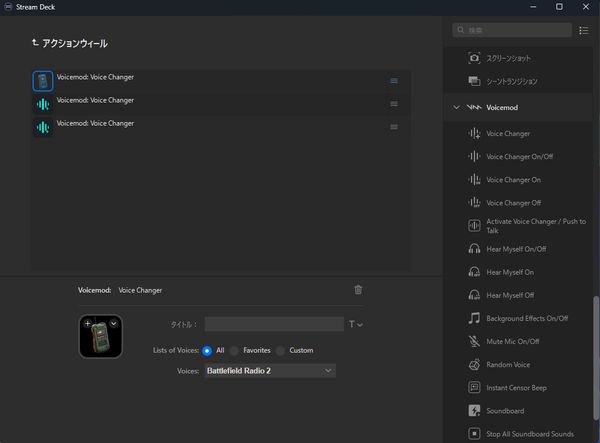Grab the third row's reorder handle
The image size is (600, 443).
coord(394,127)
